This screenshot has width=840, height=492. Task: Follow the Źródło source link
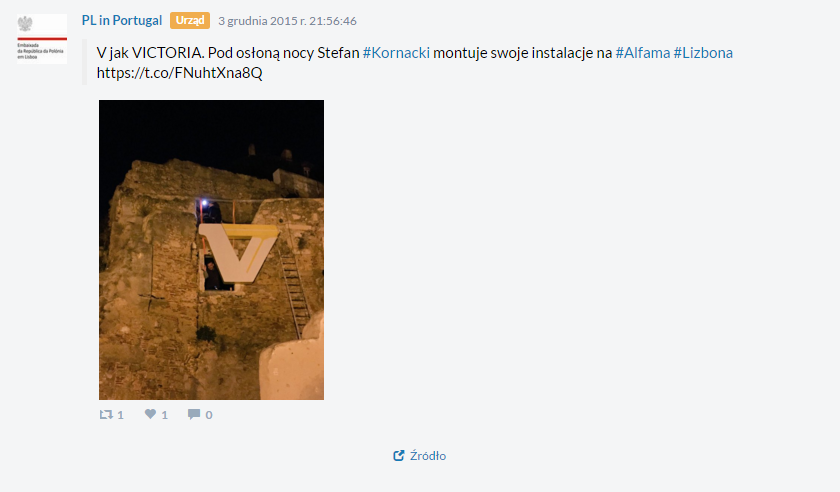tap(427, 456)
